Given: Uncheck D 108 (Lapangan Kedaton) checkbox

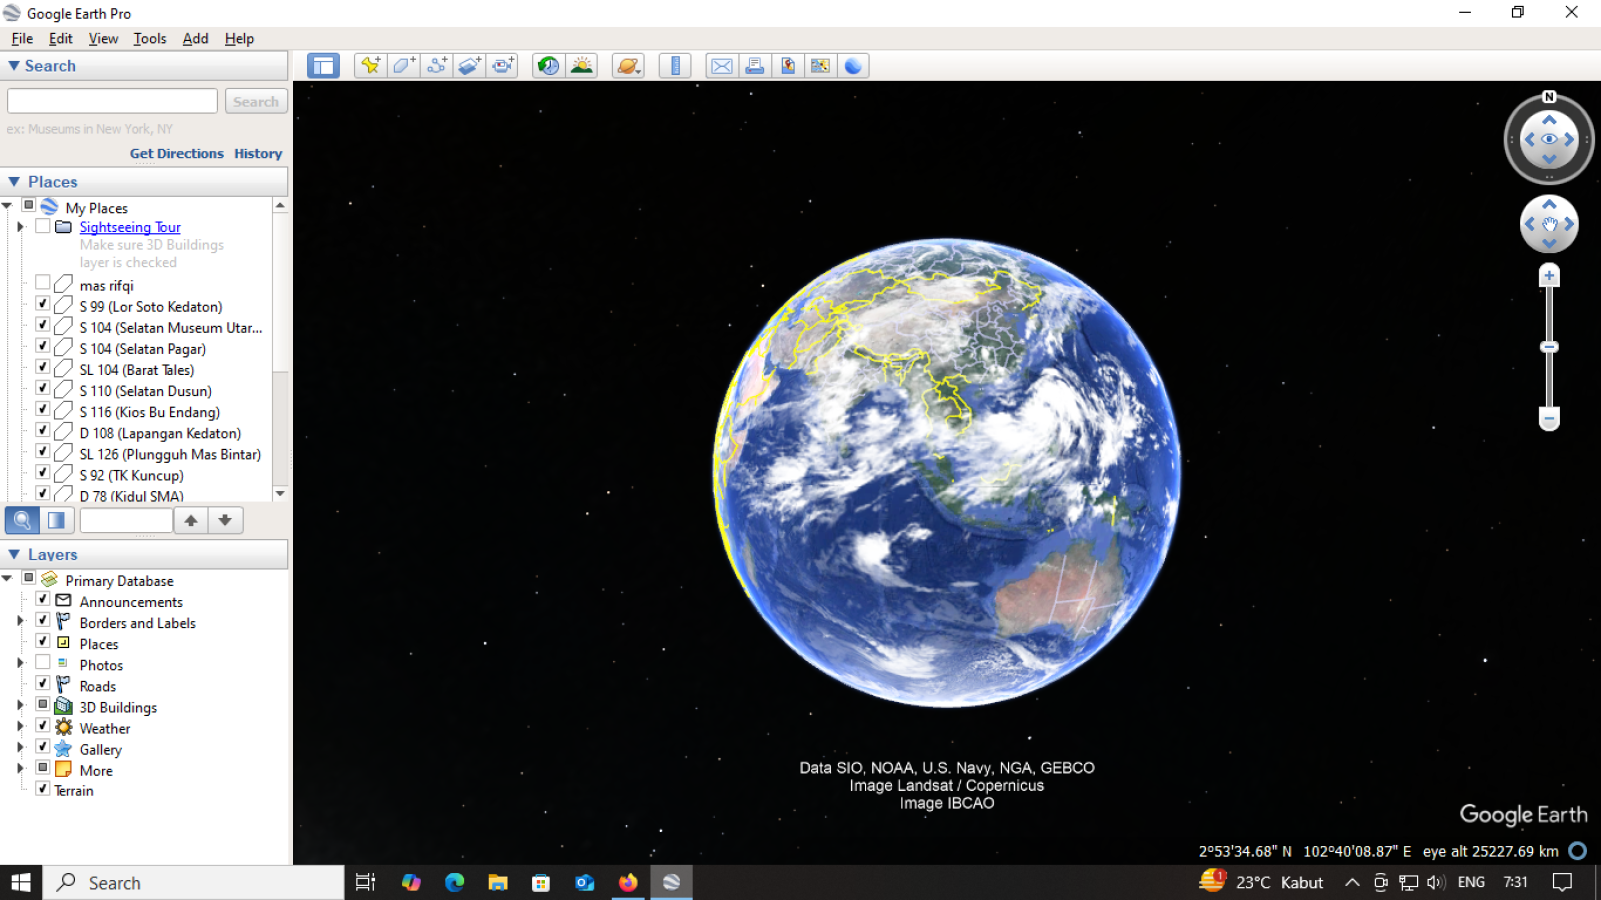Looking at the screenshot, I should (42, 430).
